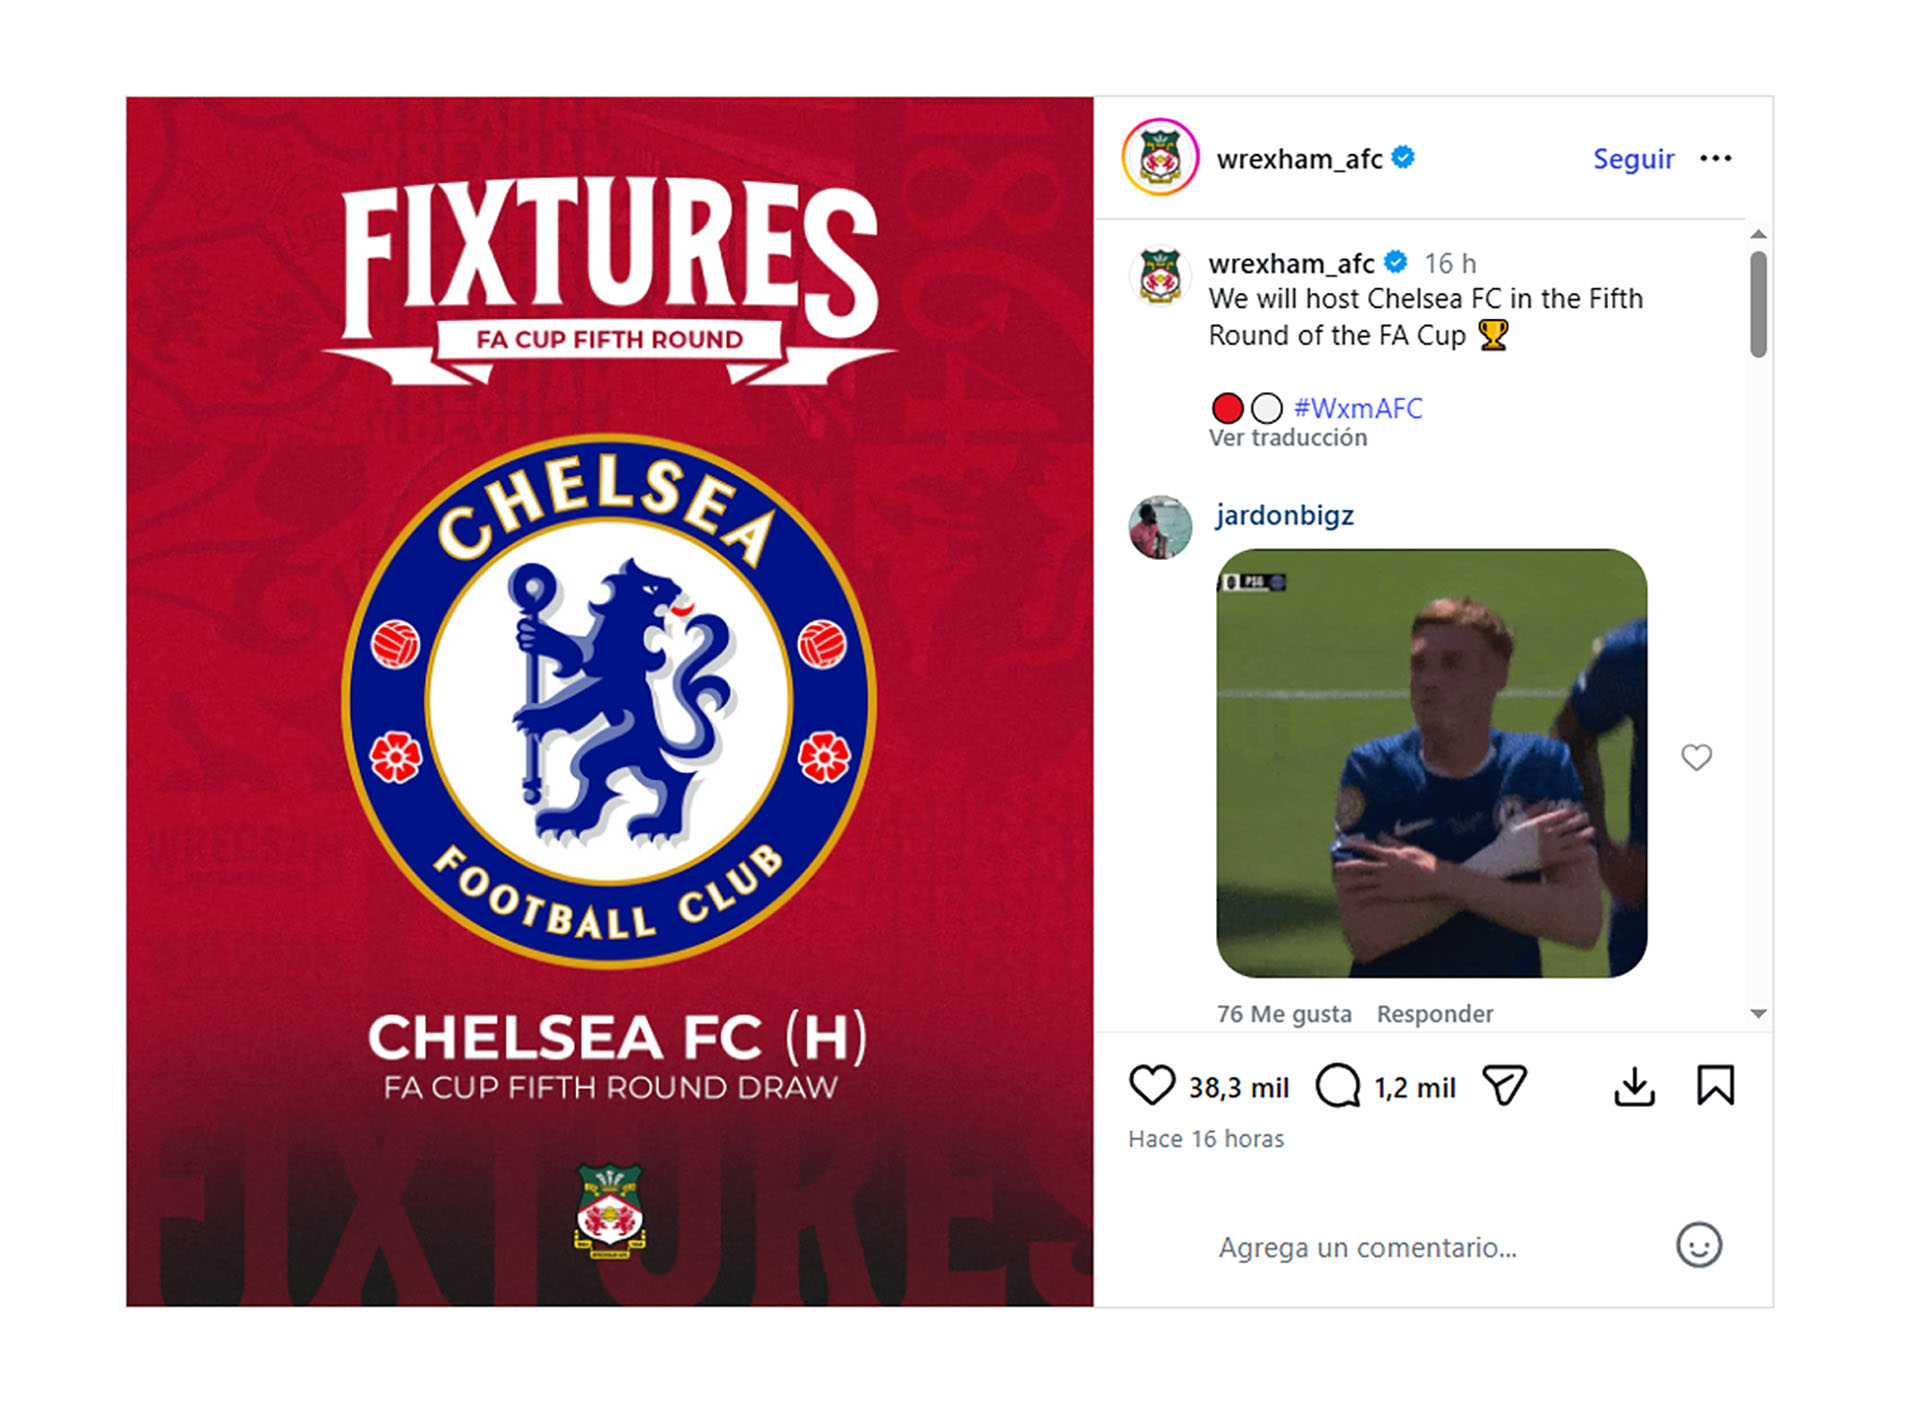Save post with bookmark icon
Screen dimensions: 1920x1413
coord(1715,1086)
